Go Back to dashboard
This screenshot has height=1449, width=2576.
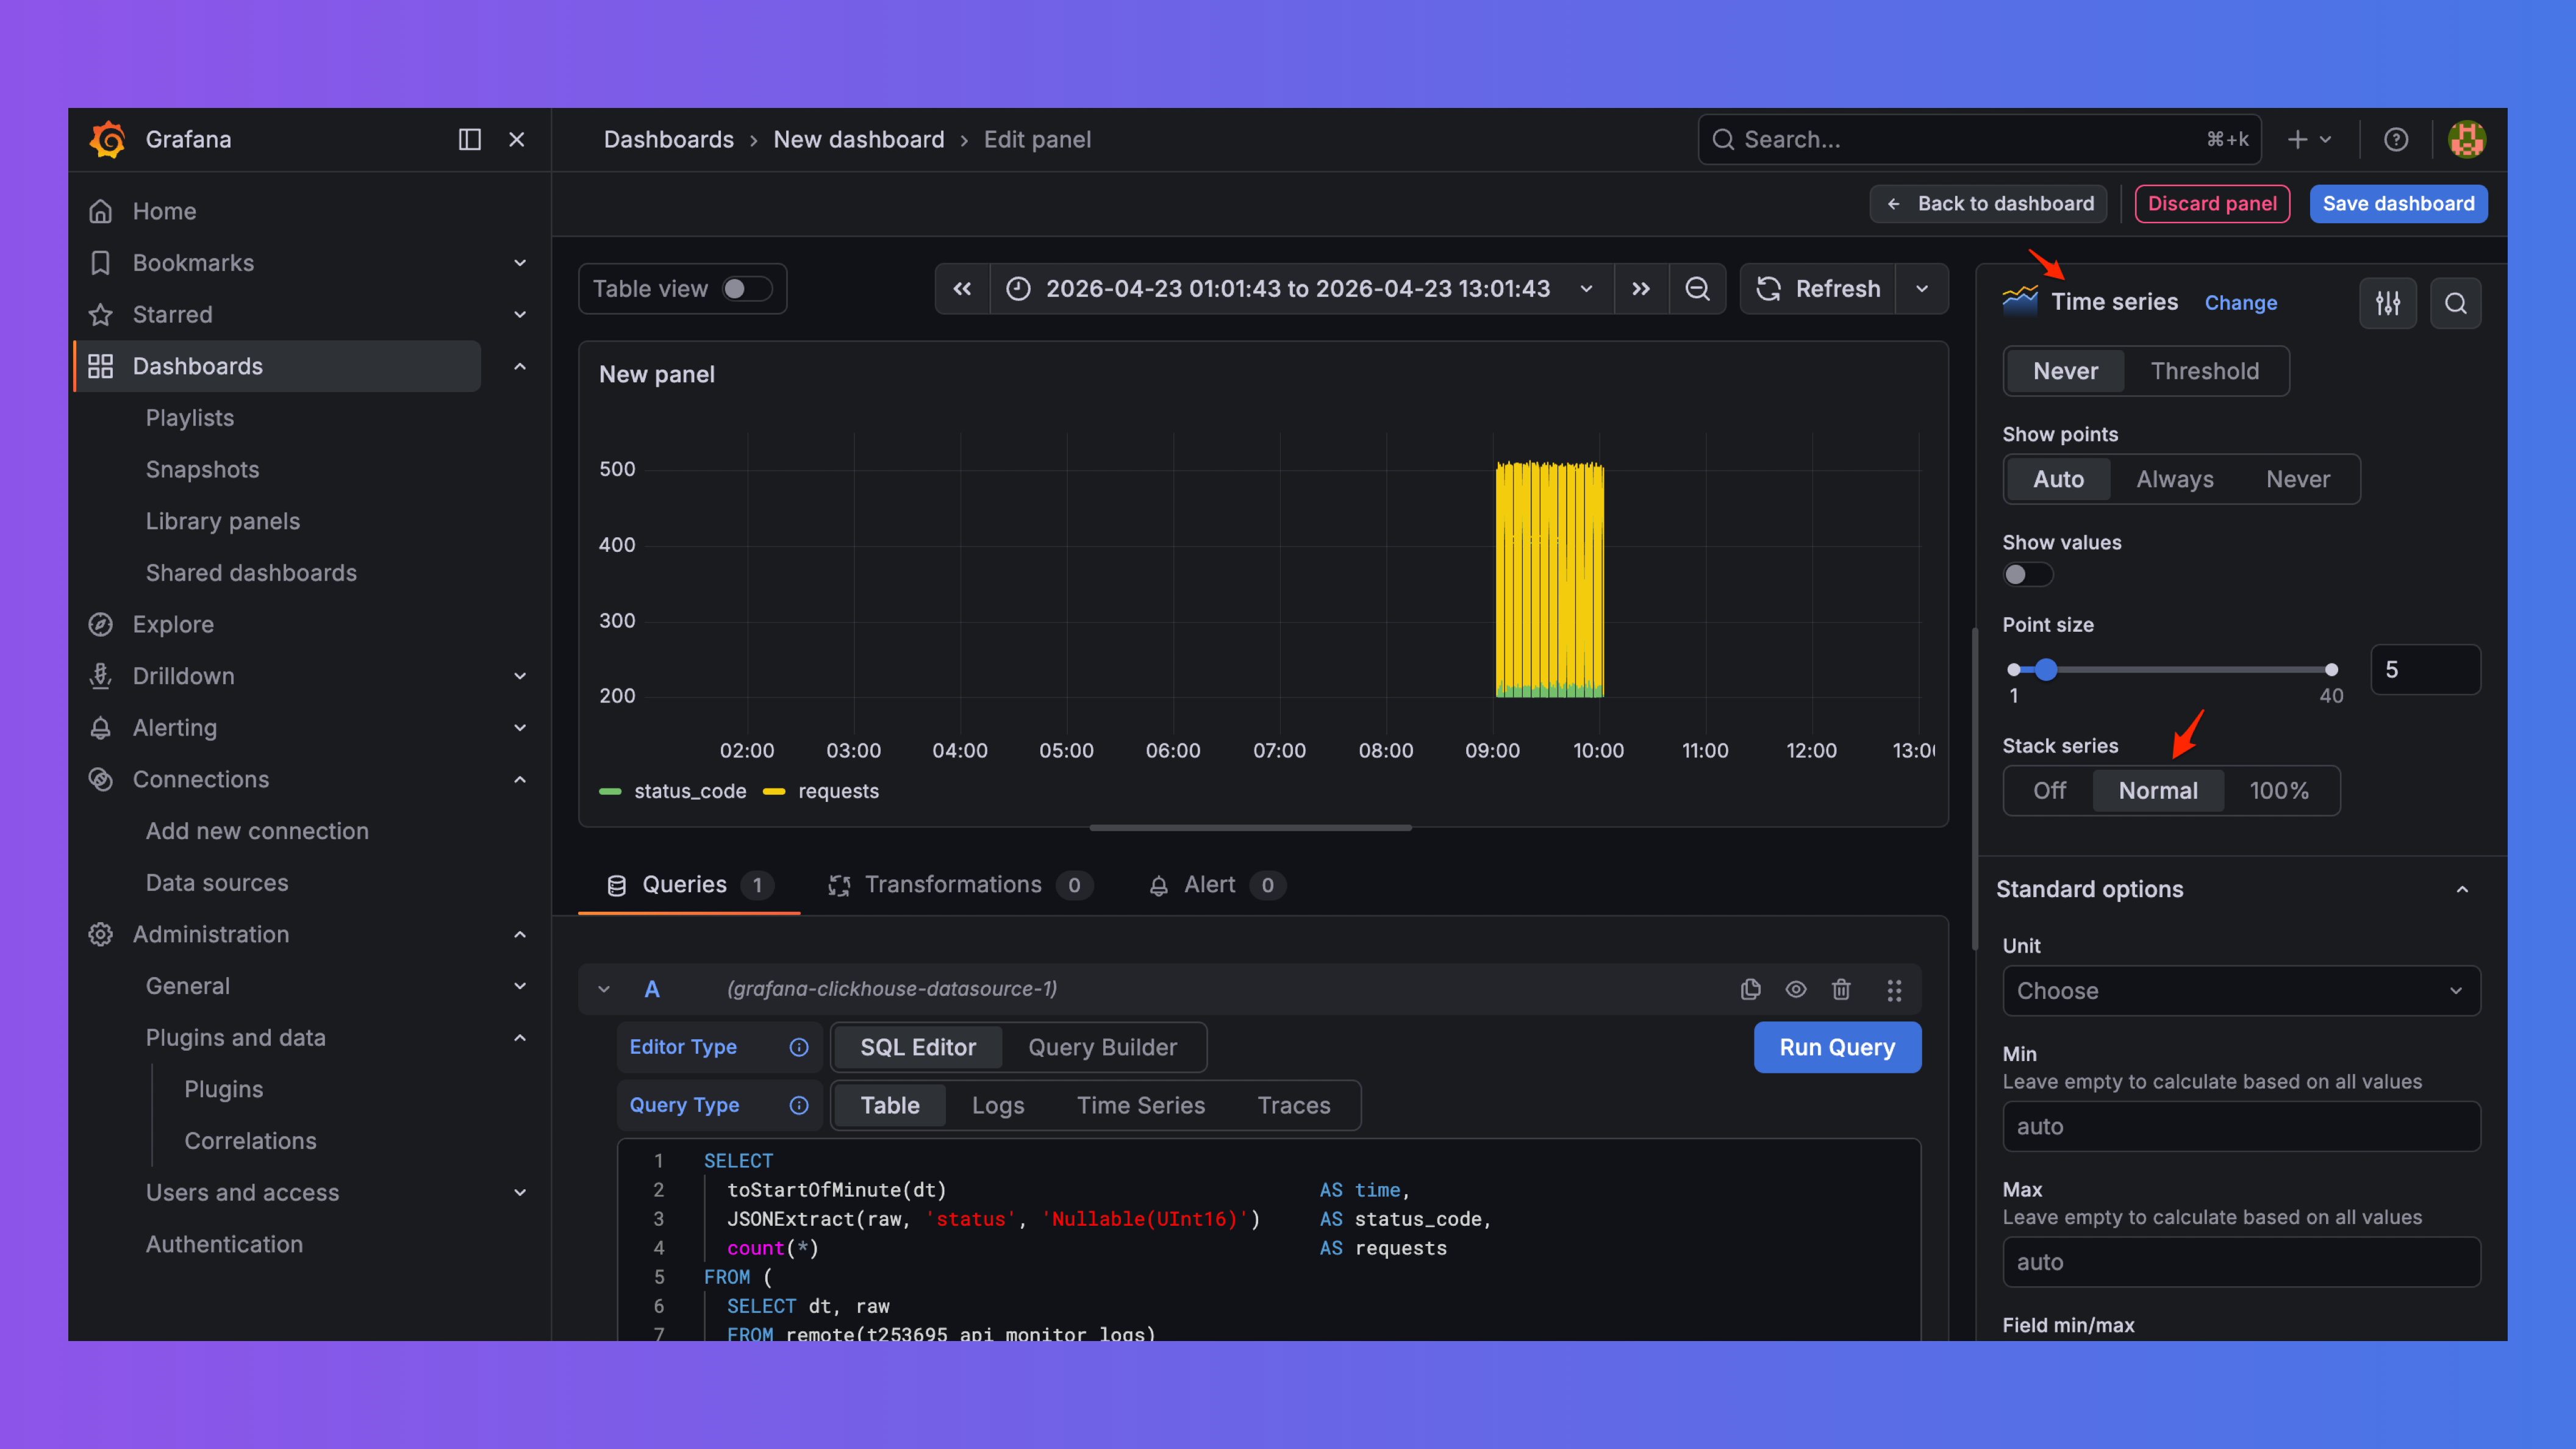coord(1989,204)
